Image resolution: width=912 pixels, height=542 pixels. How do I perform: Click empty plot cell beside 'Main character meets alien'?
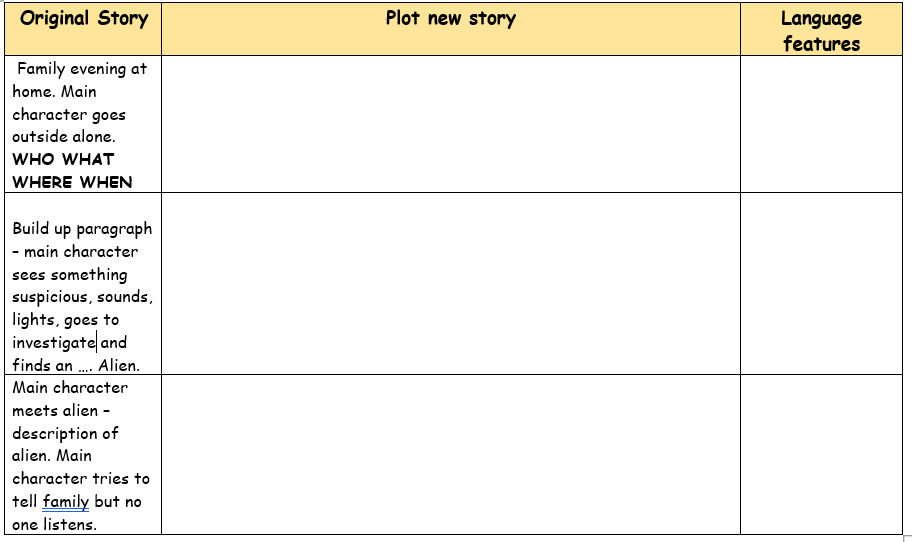pos(450,454)
